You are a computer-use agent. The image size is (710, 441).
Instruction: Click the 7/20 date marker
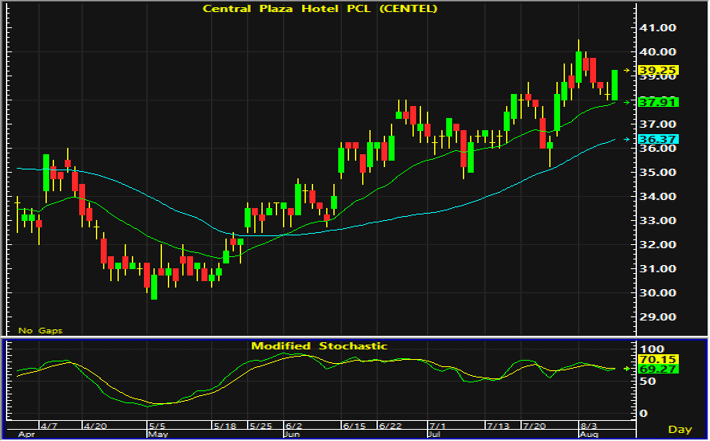pos(534,426)
